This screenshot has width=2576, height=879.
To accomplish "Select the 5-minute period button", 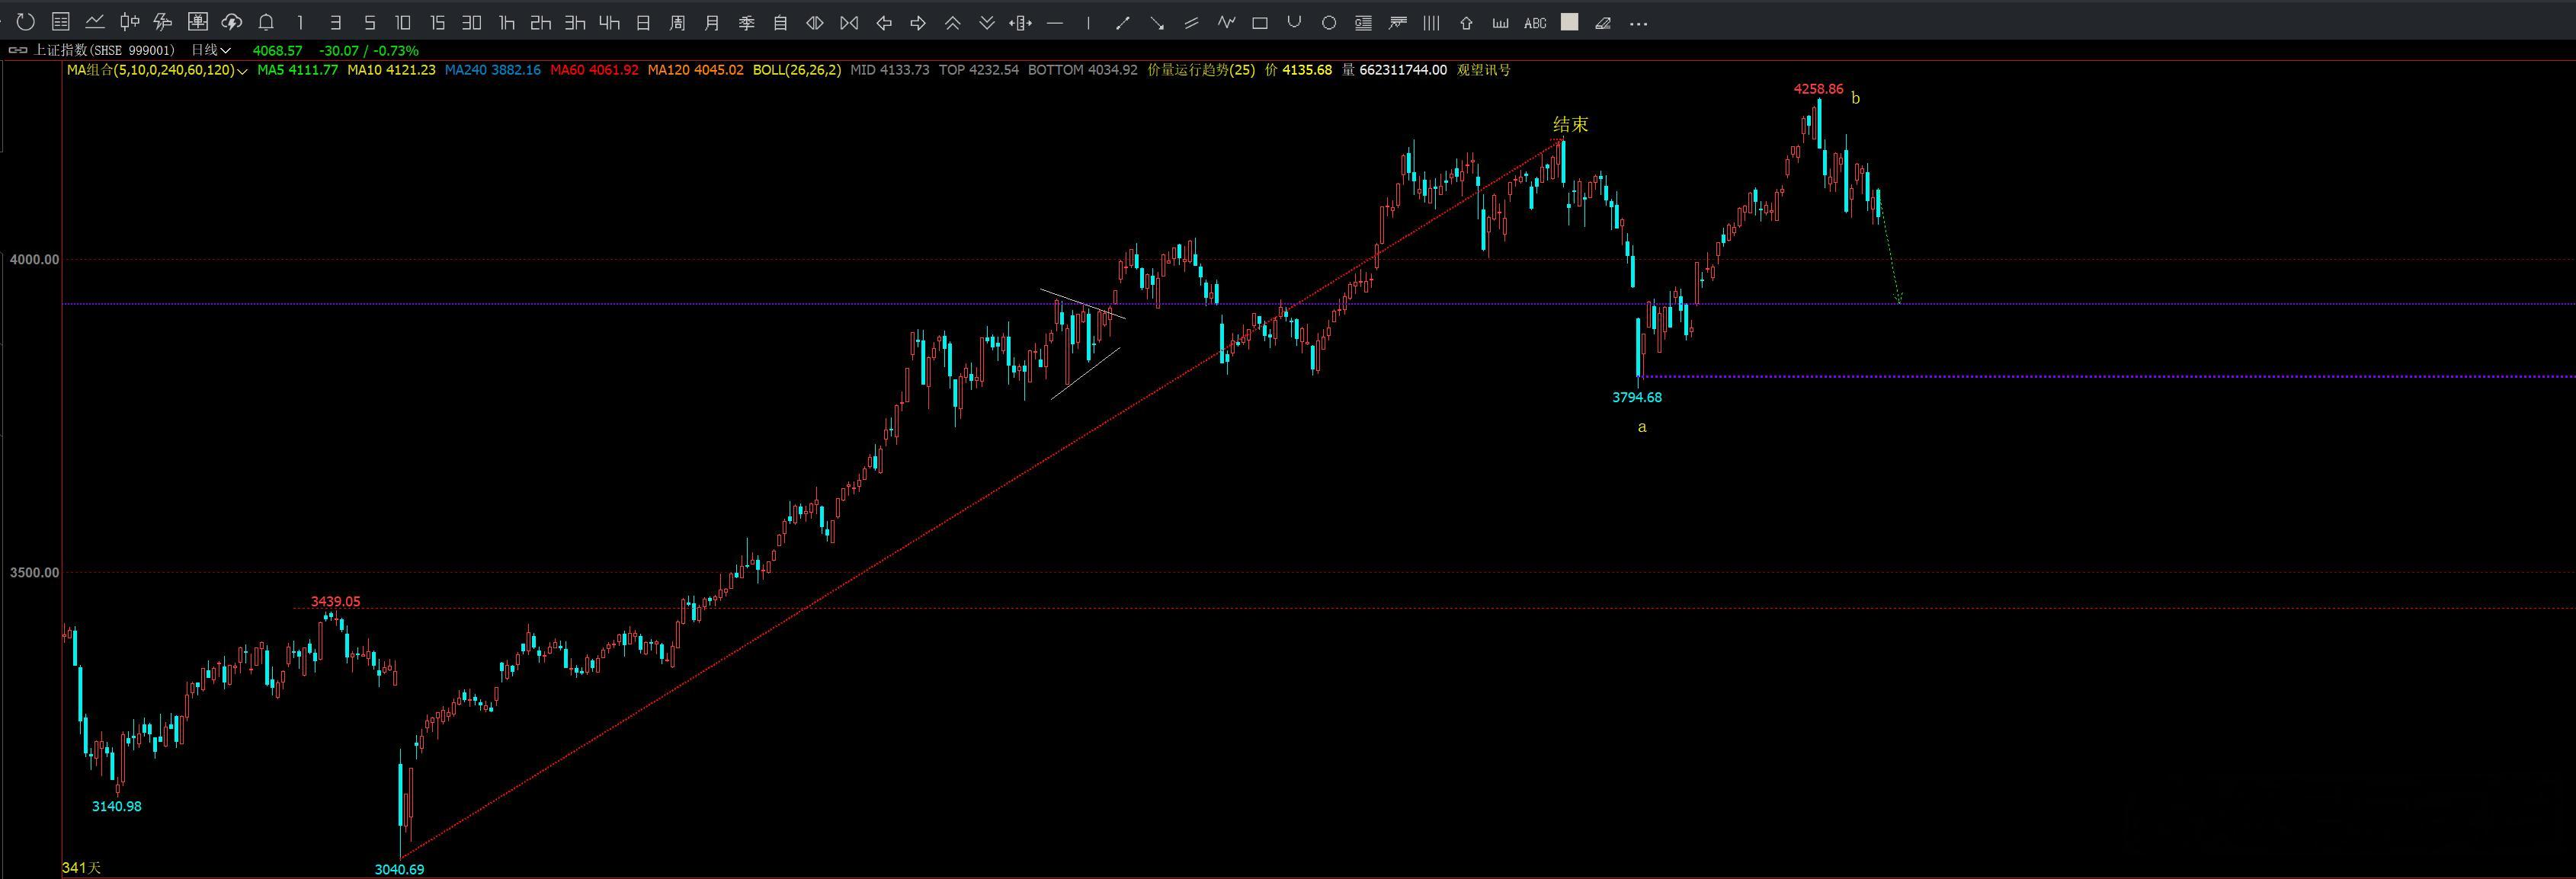I will 370,22.
